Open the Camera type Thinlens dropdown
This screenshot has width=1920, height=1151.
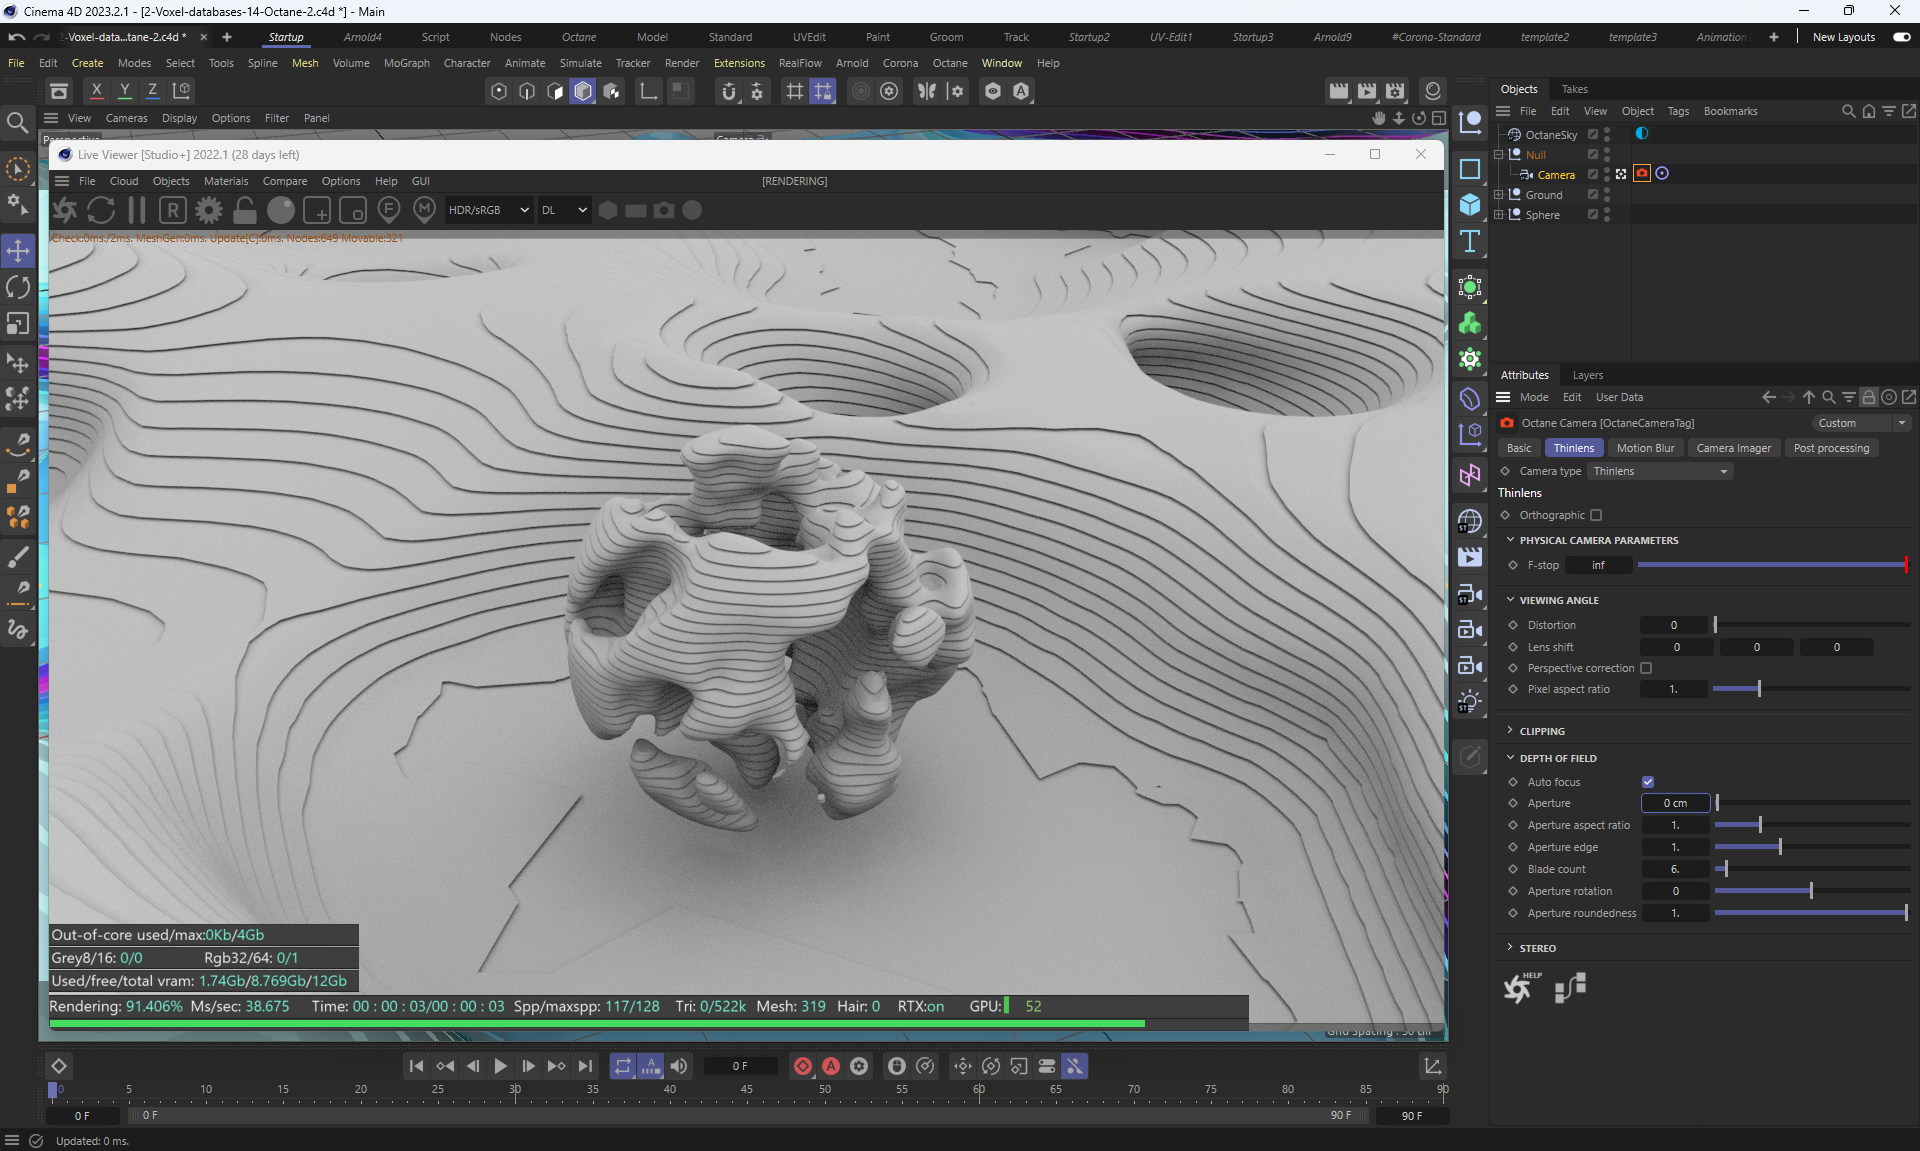coord(1660,471)
